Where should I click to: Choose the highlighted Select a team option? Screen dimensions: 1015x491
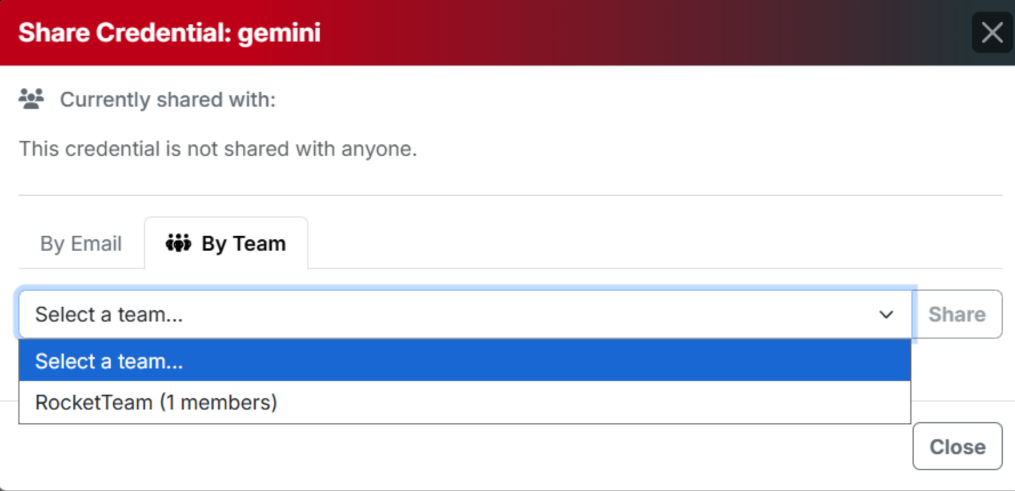109,361
